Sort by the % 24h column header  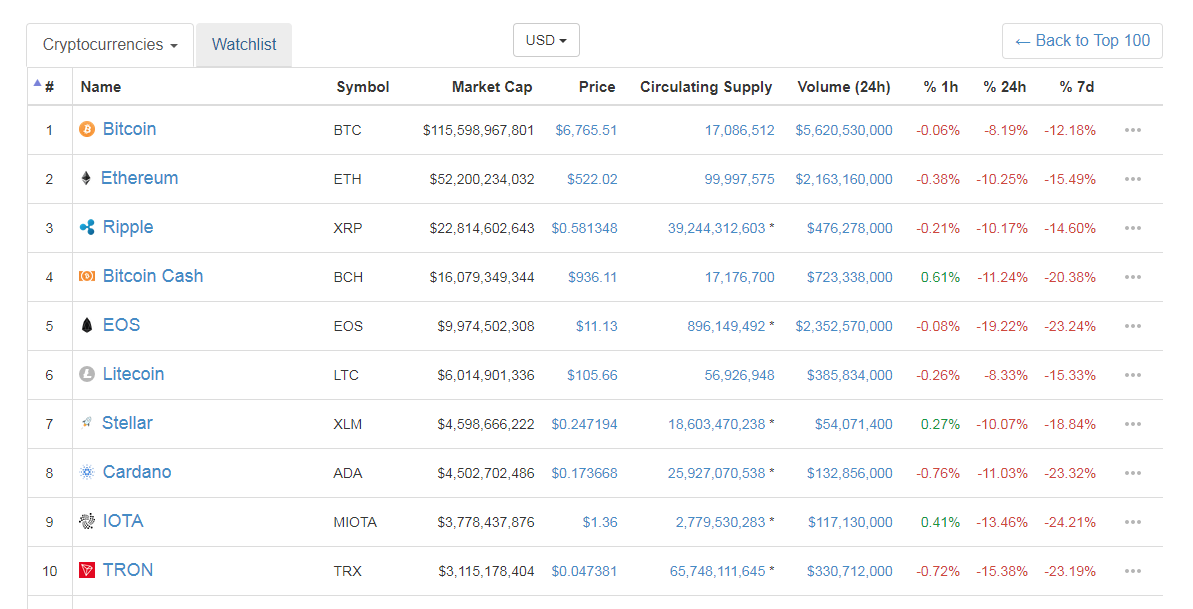click(1004, 87)
